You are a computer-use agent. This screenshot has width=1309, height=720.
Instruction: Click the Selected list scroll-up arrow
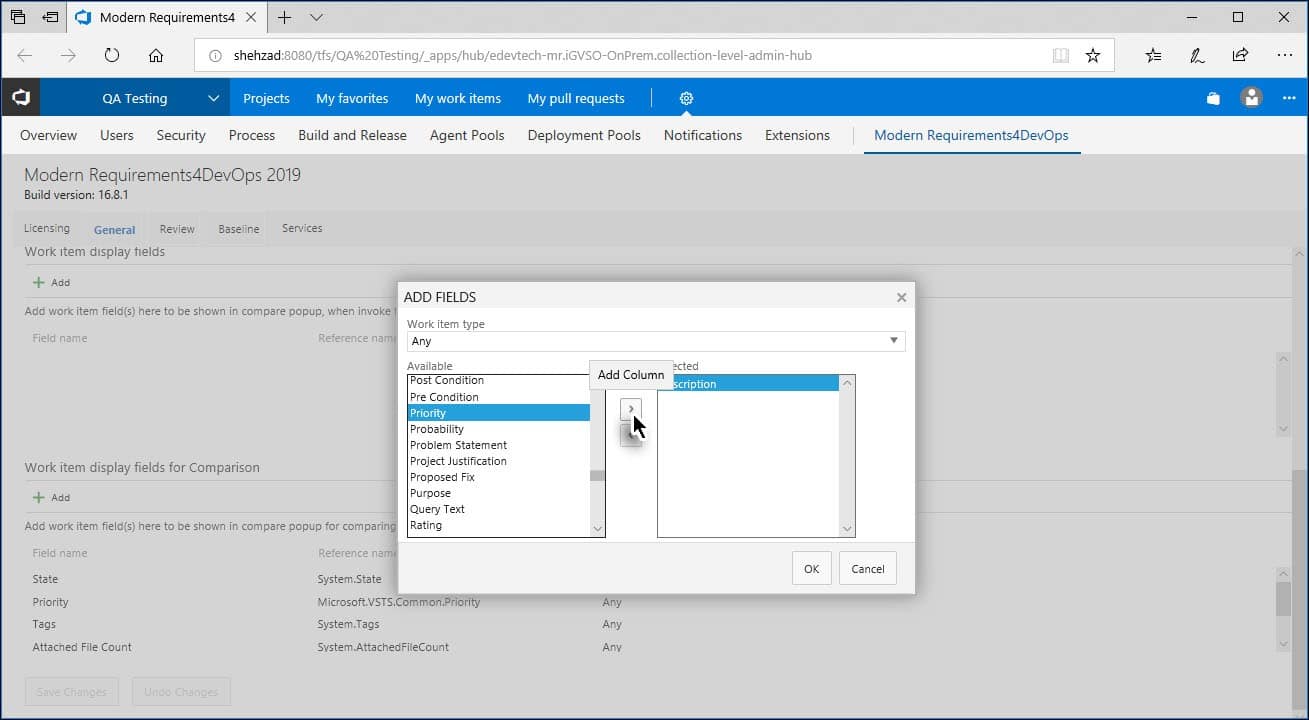pos(847,382)
